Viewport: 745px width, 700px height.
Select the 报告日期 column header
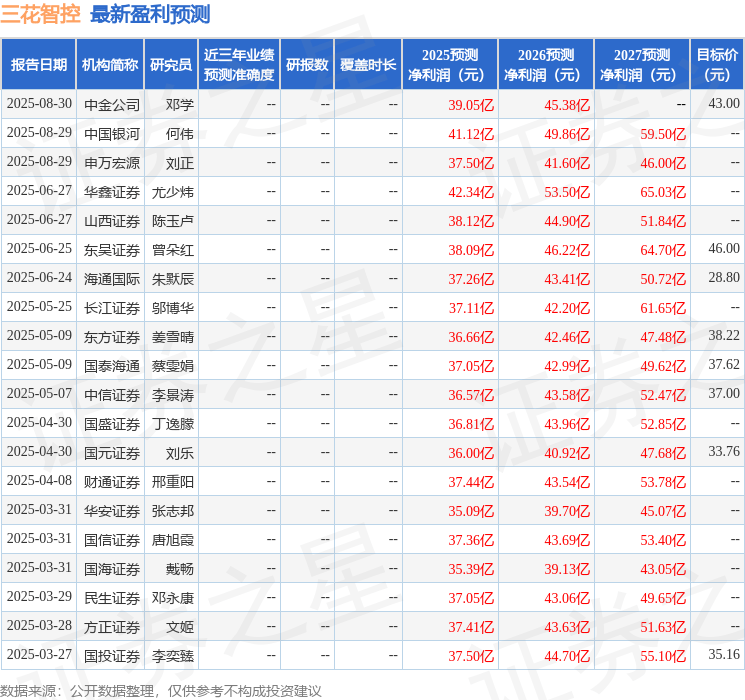38,64
